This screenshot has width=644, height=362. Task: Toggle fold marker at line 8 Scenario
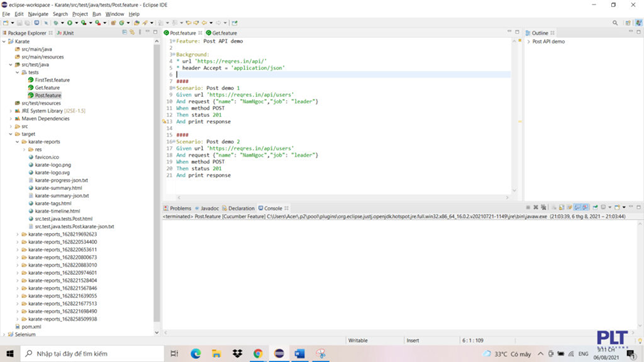point(174,88)
